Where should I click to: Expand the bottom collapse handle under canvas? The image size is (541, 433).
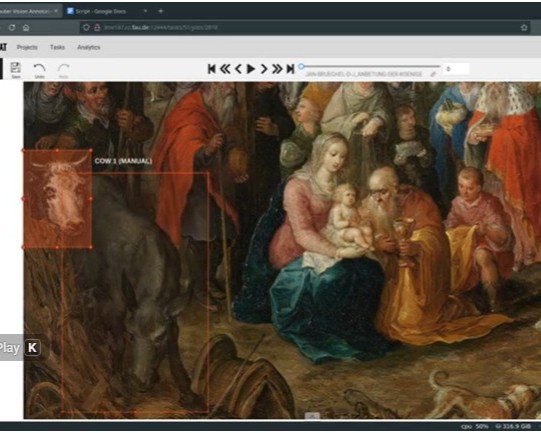[312, 416]
